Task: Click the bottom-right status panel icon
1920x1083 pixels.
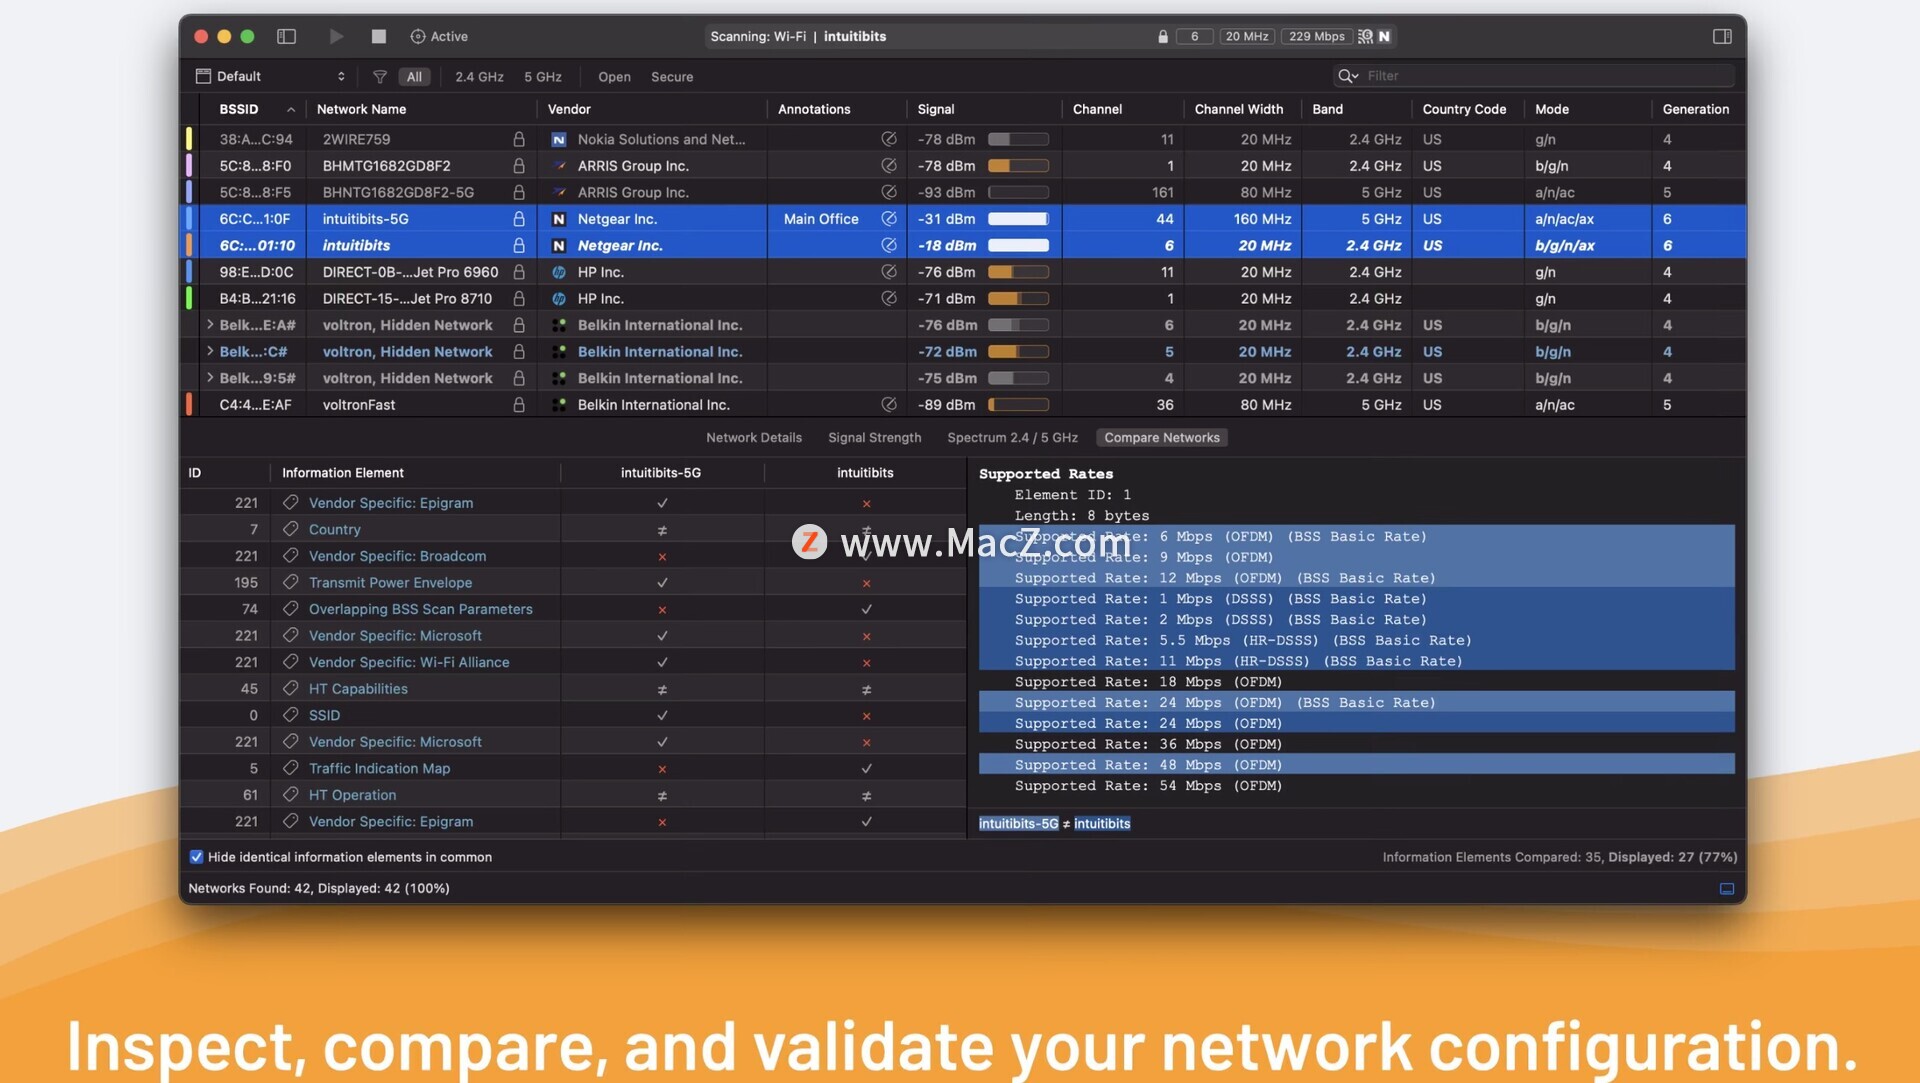Action: [x=1726, y=888]
